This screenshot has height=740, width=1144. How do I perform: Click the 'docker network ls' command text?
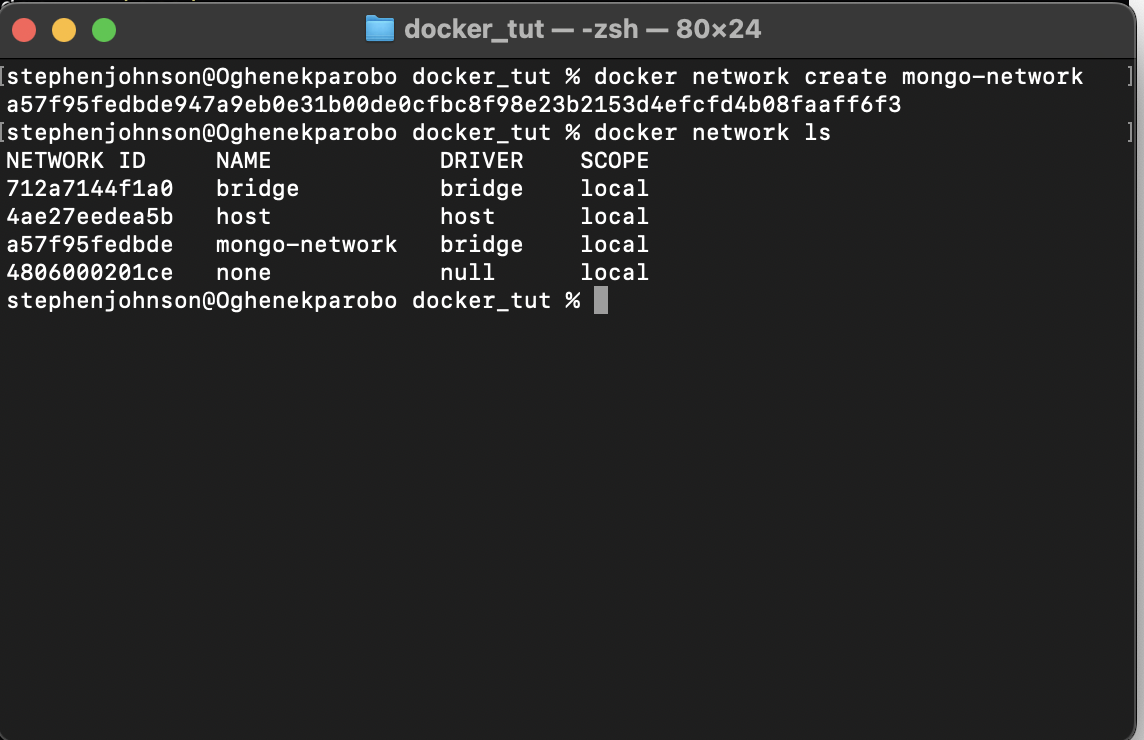click(712, 133)
